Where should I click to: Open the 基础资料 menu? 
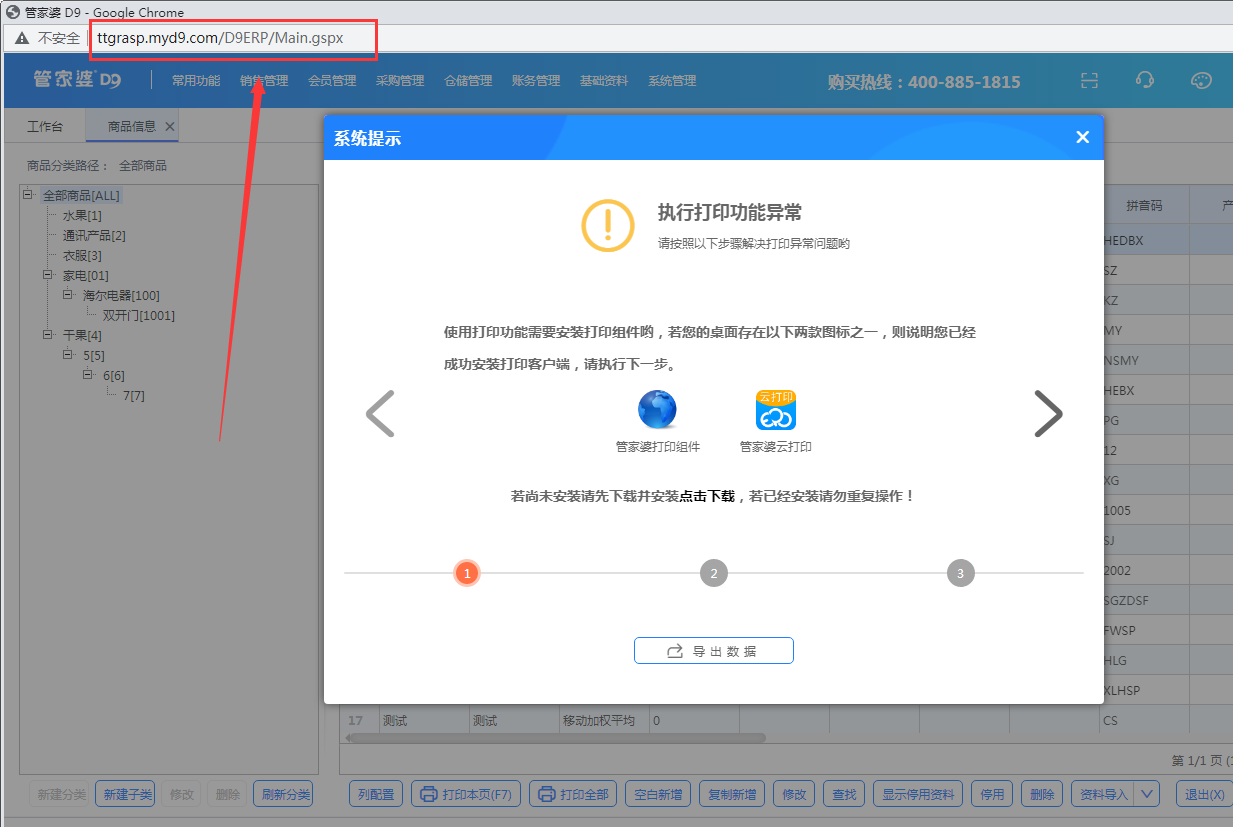coord(604,81)
